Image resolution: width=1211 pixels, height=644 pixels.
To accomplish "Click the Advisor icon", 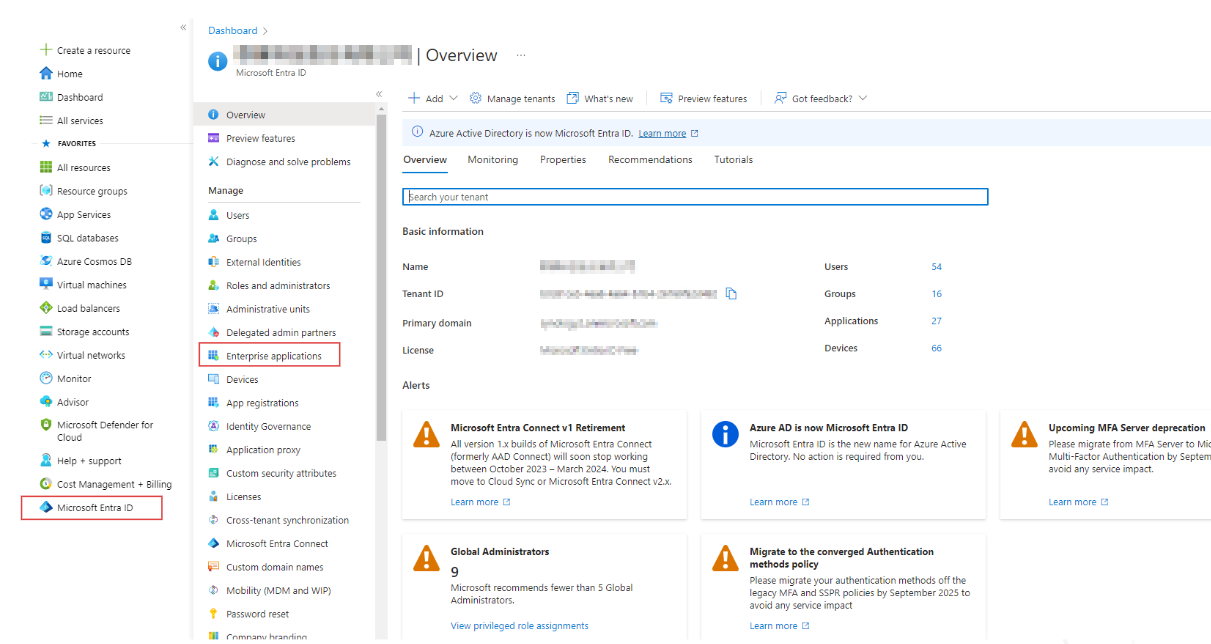I will [x=45, y=402].
